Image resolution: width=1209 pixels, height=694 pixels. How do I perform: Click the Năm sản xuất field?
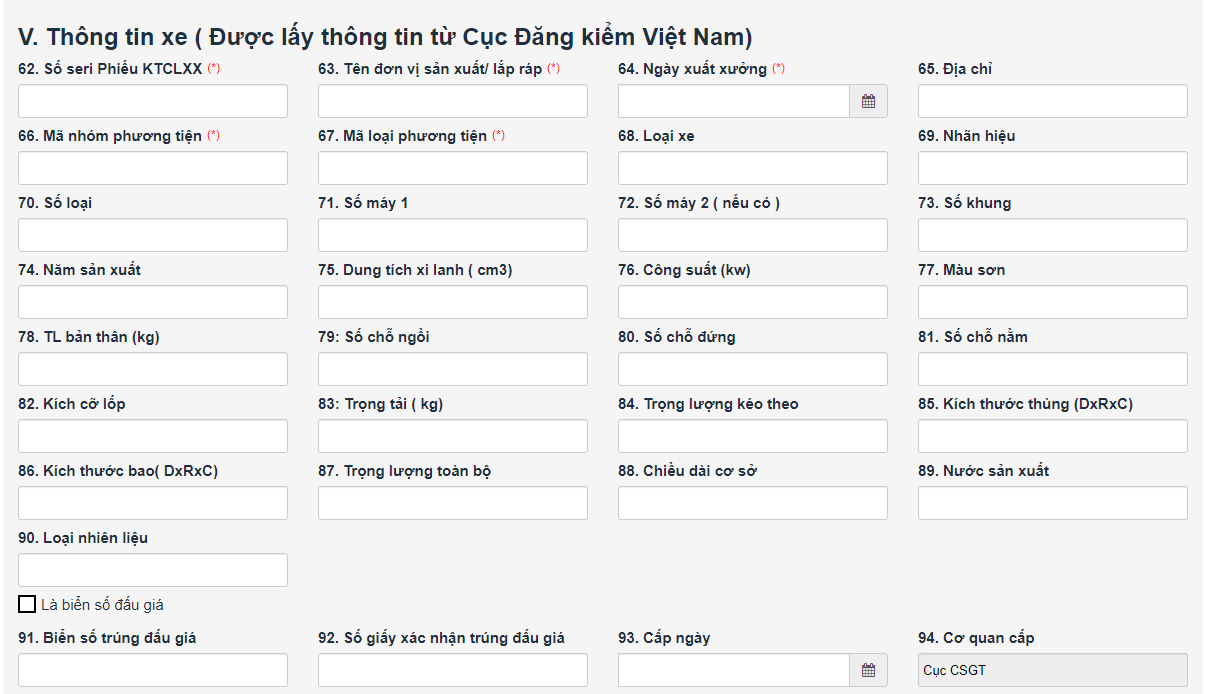pyautogui.click(x=153, y=302)
